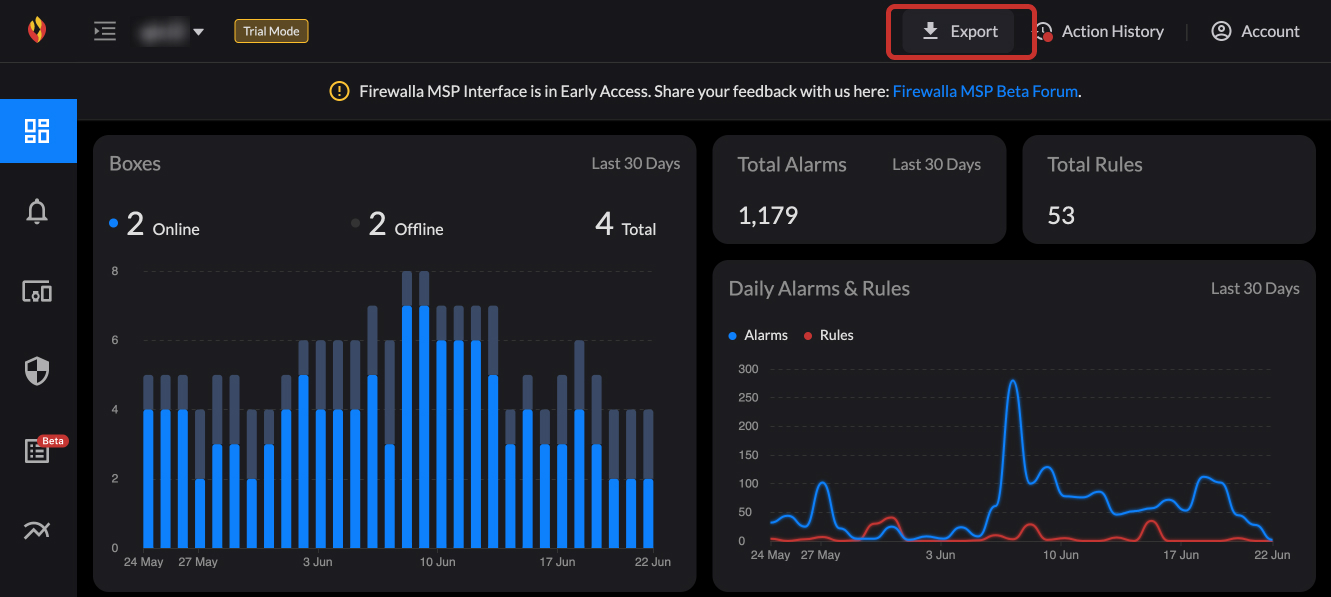Click the Total Rules card title
Viewport: 1331px width, 597px height.
(1095, 165)
